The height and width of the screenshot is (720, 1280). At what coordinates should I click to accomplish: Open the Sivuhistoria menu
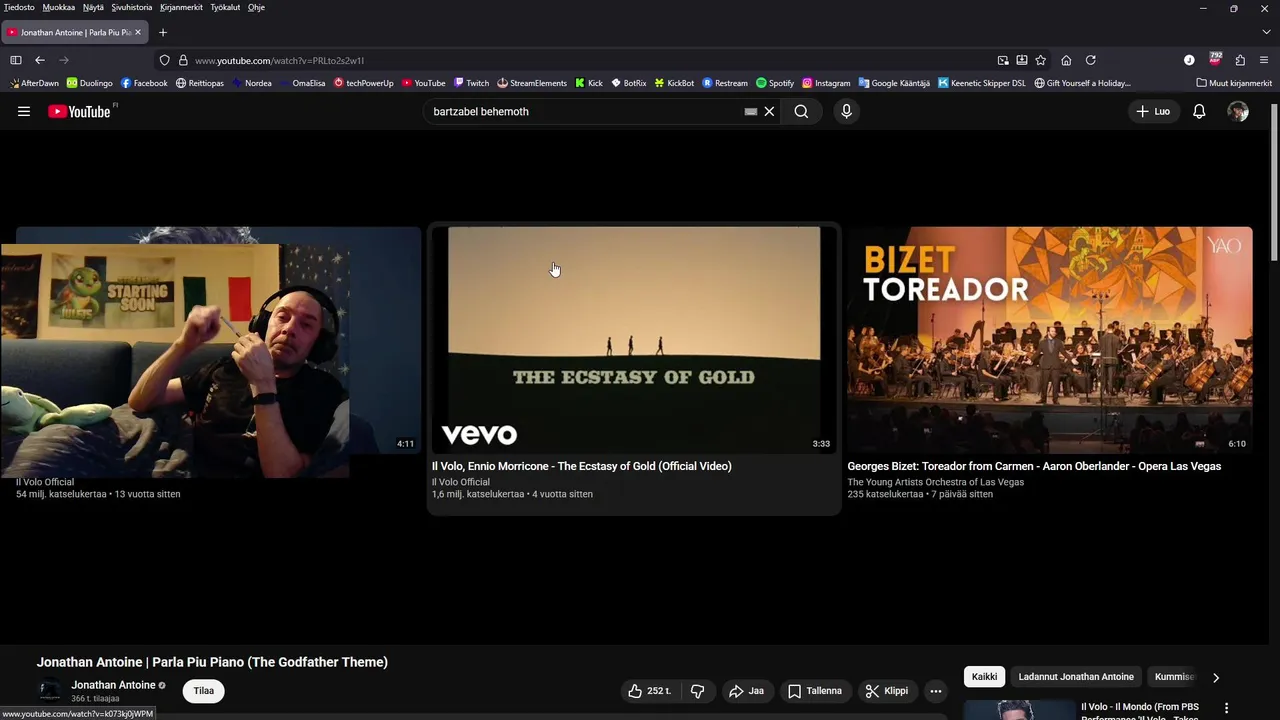point(132,7)
